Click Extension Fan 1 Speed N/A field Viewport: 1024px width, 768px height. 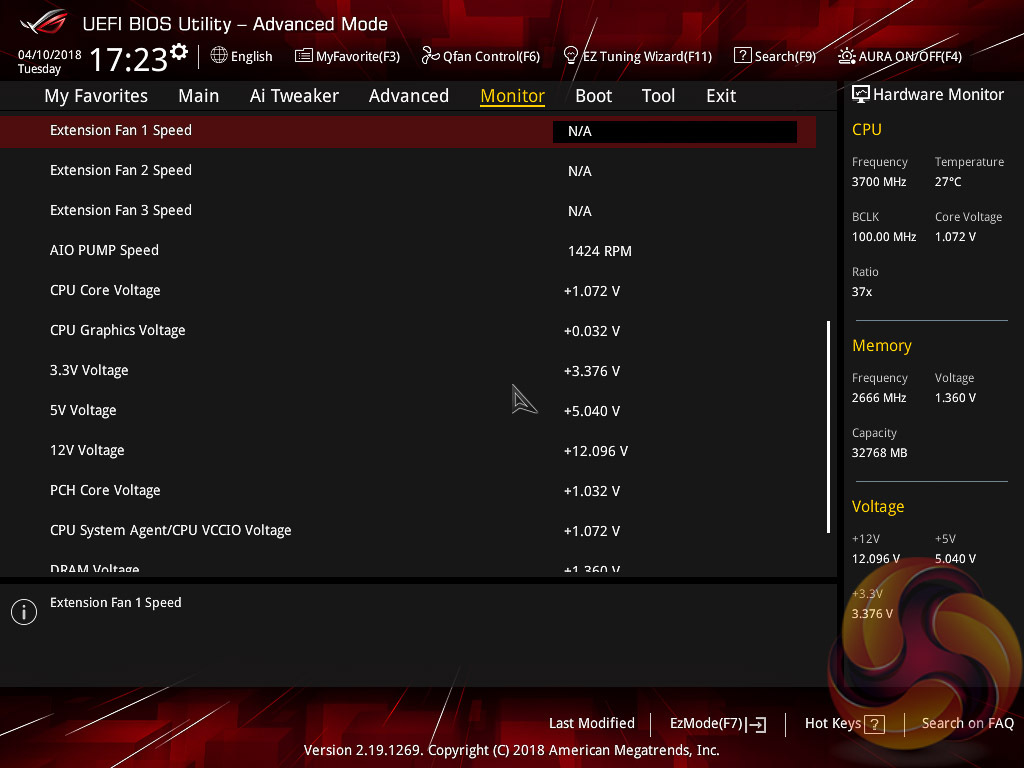tap(675, 131)
